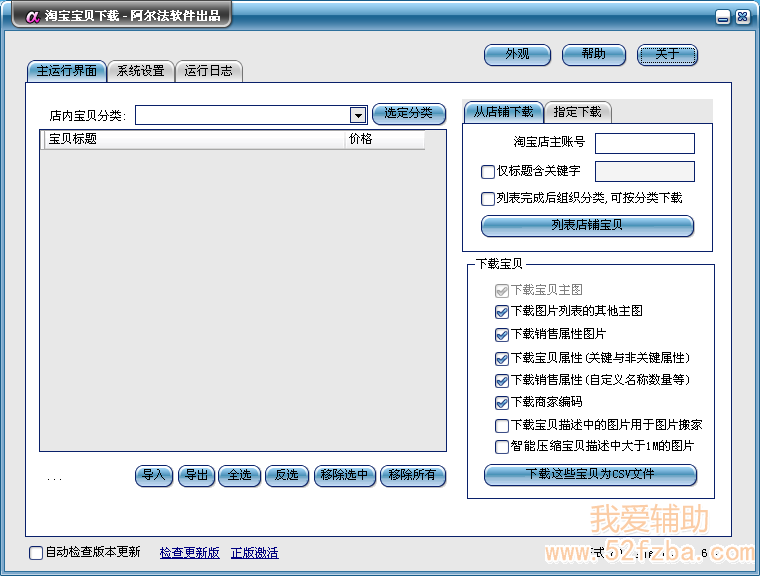Click the 宝贝标题 column header
Screen dimensions: 760x576
tap(194, 139)
